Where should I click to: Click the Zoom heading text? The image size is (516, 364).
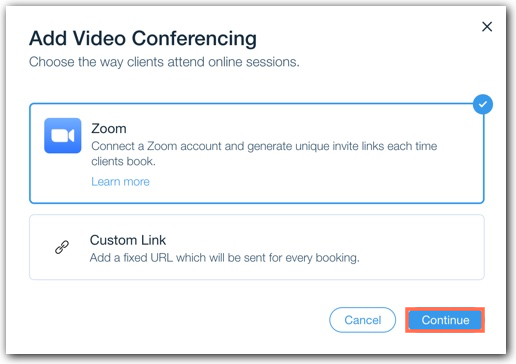[x=109, y=129]
